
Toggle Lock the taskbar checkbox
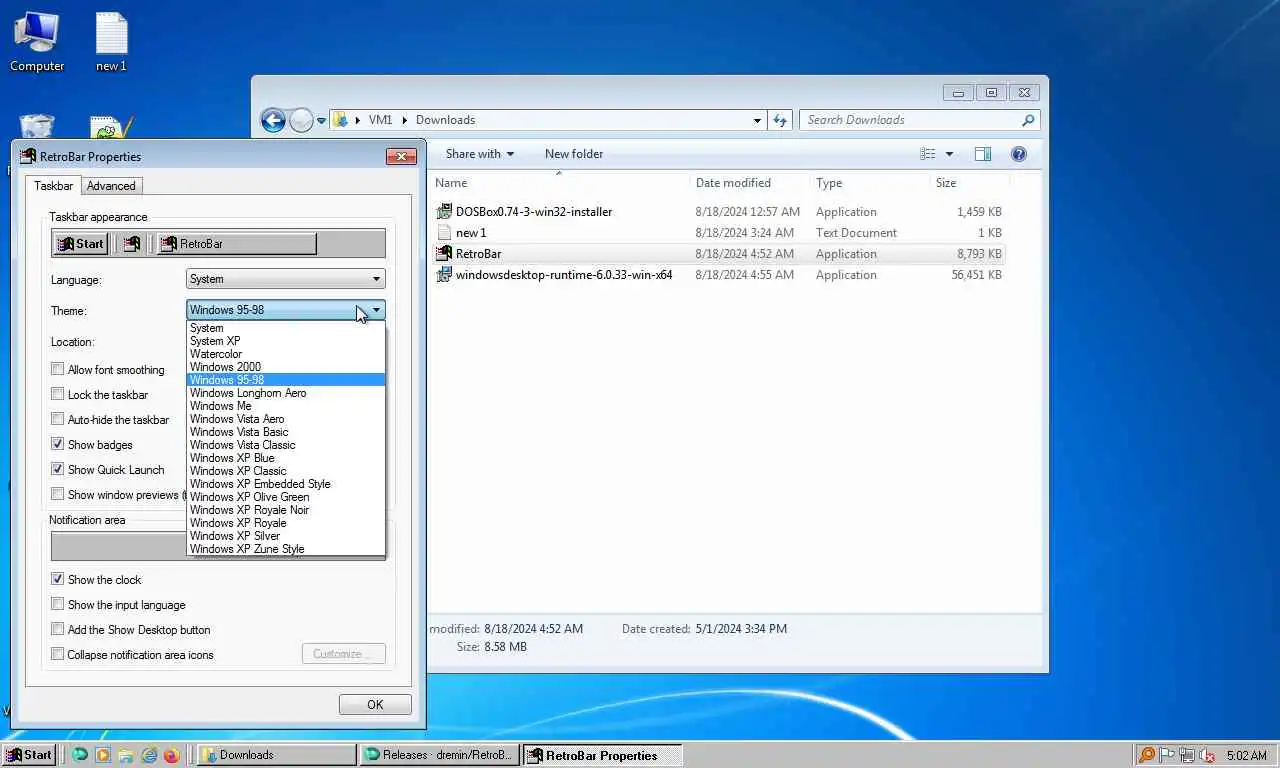[x=57, y=395]
